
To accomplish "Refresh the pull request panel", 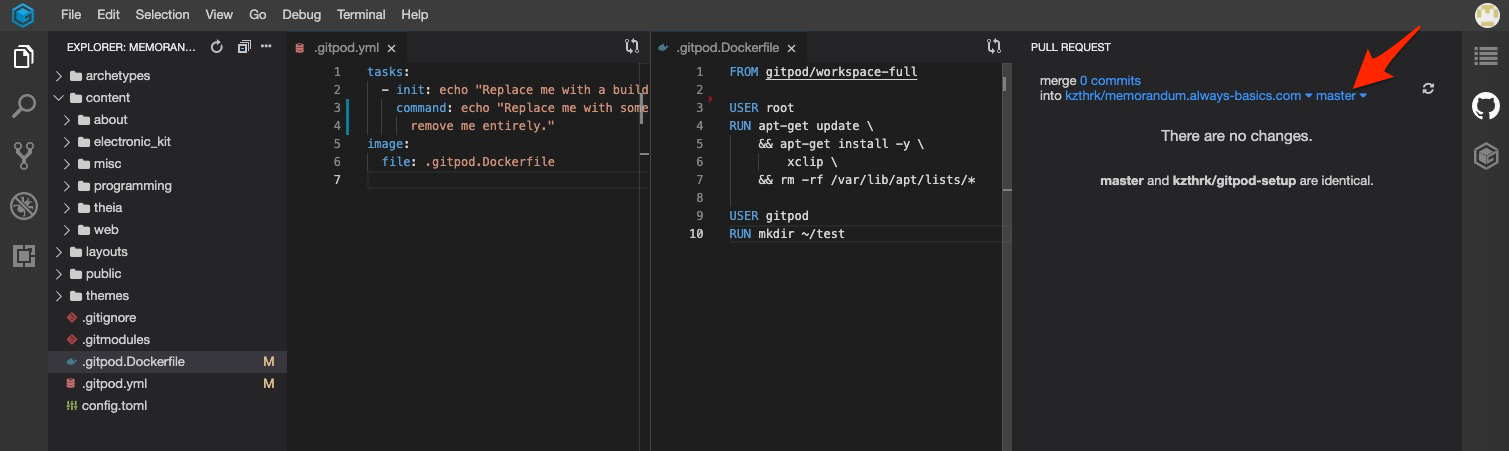I will click(1428, 88).
